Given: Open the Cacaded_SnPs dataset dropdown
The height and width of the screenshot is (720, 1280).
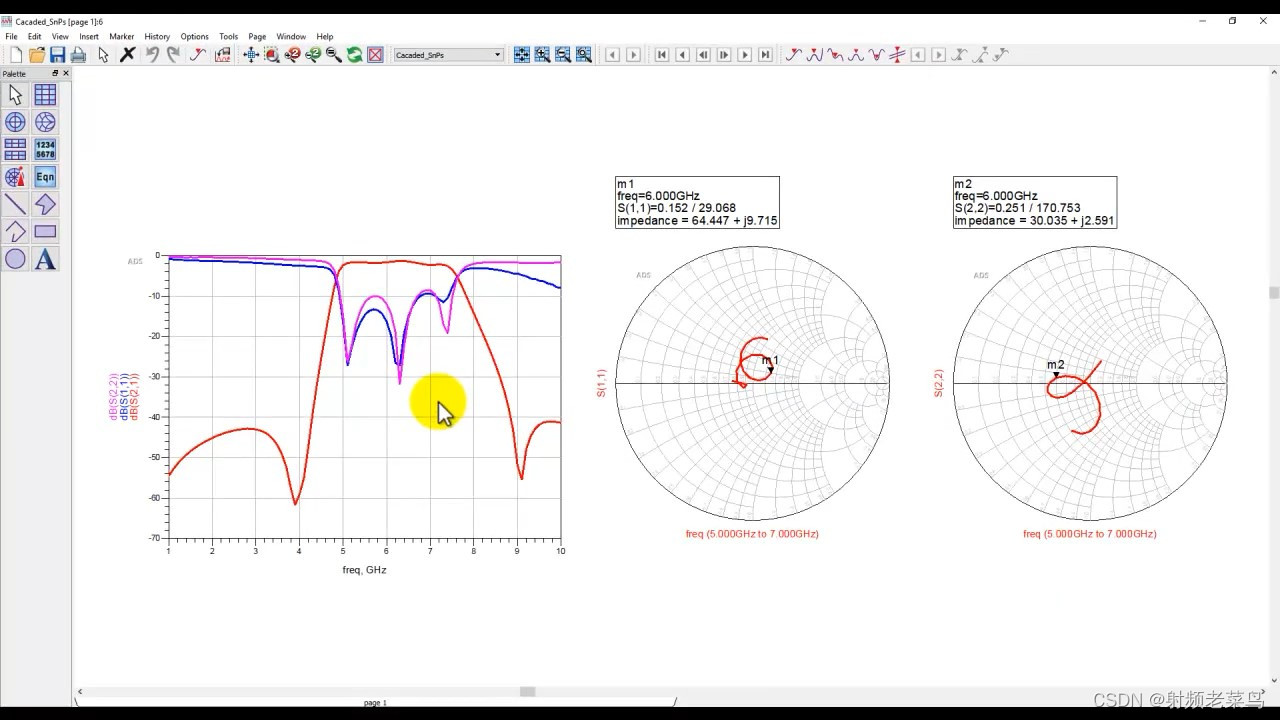Looking at the screenshot, I should (x=448, y=55).
